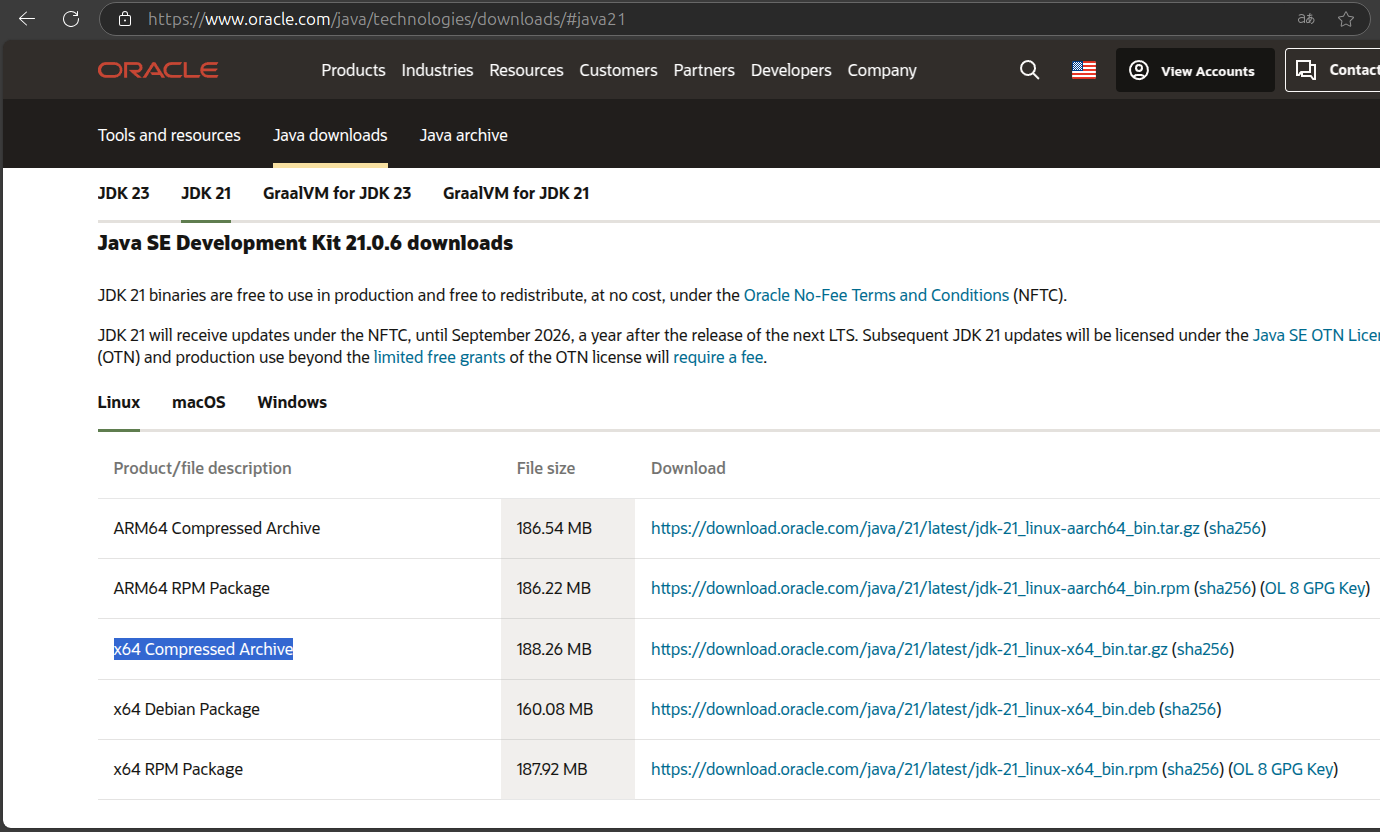Open the Company menu
Screen dimensions: 1380x832
point(882,70)
